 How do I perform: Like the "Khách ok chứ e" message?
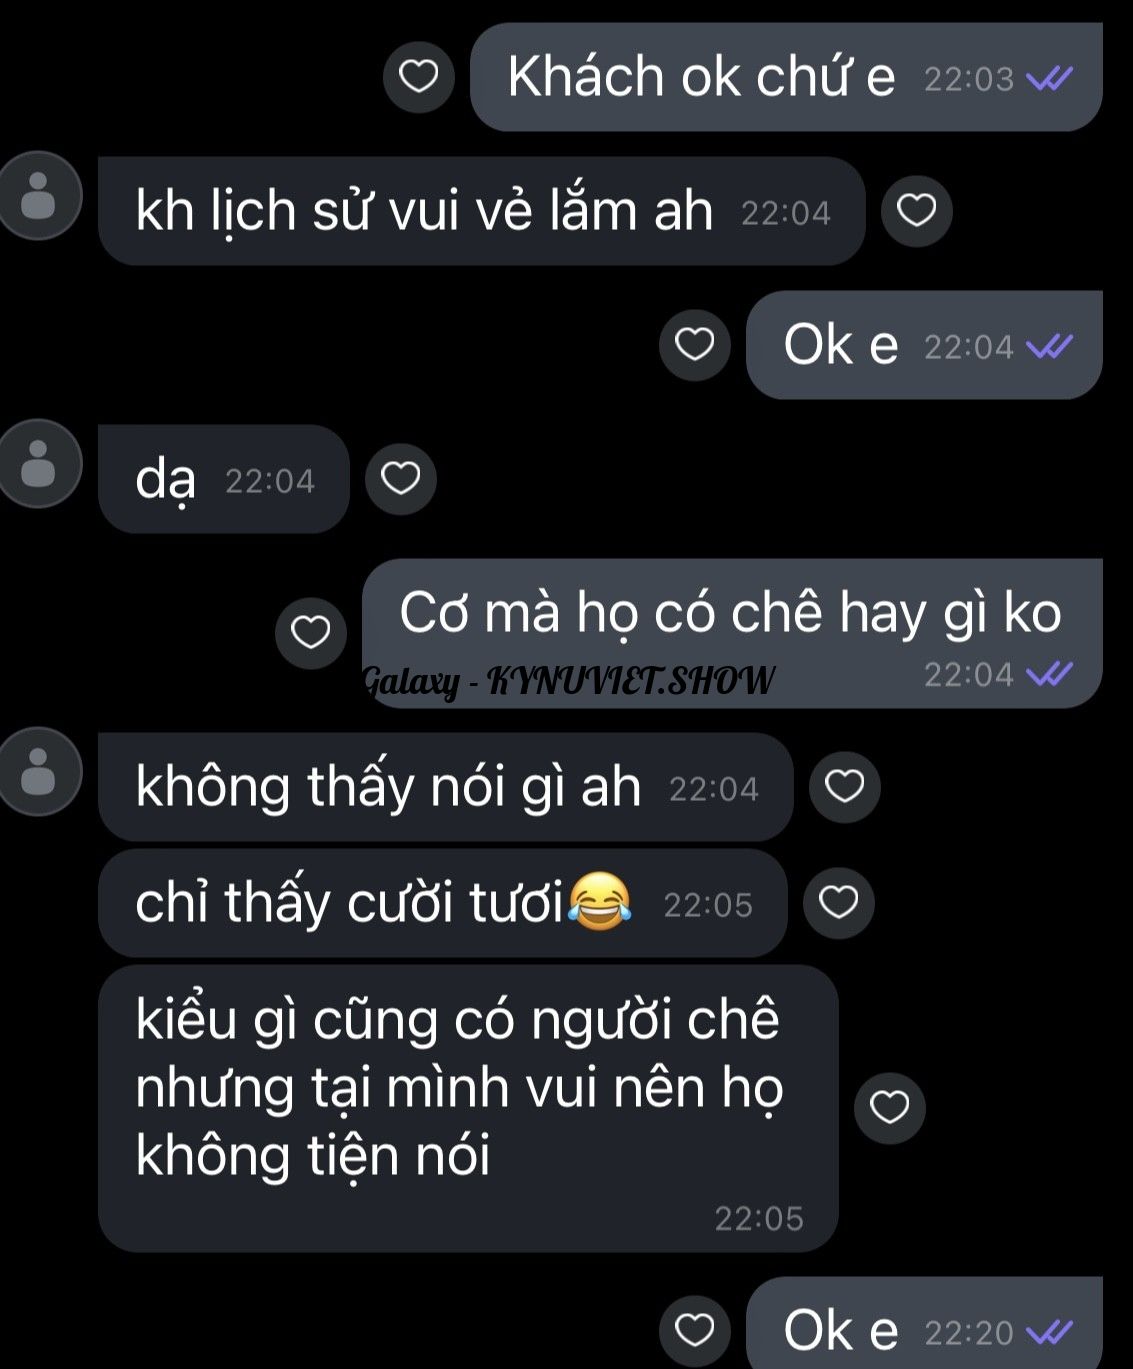coord(418,77)
